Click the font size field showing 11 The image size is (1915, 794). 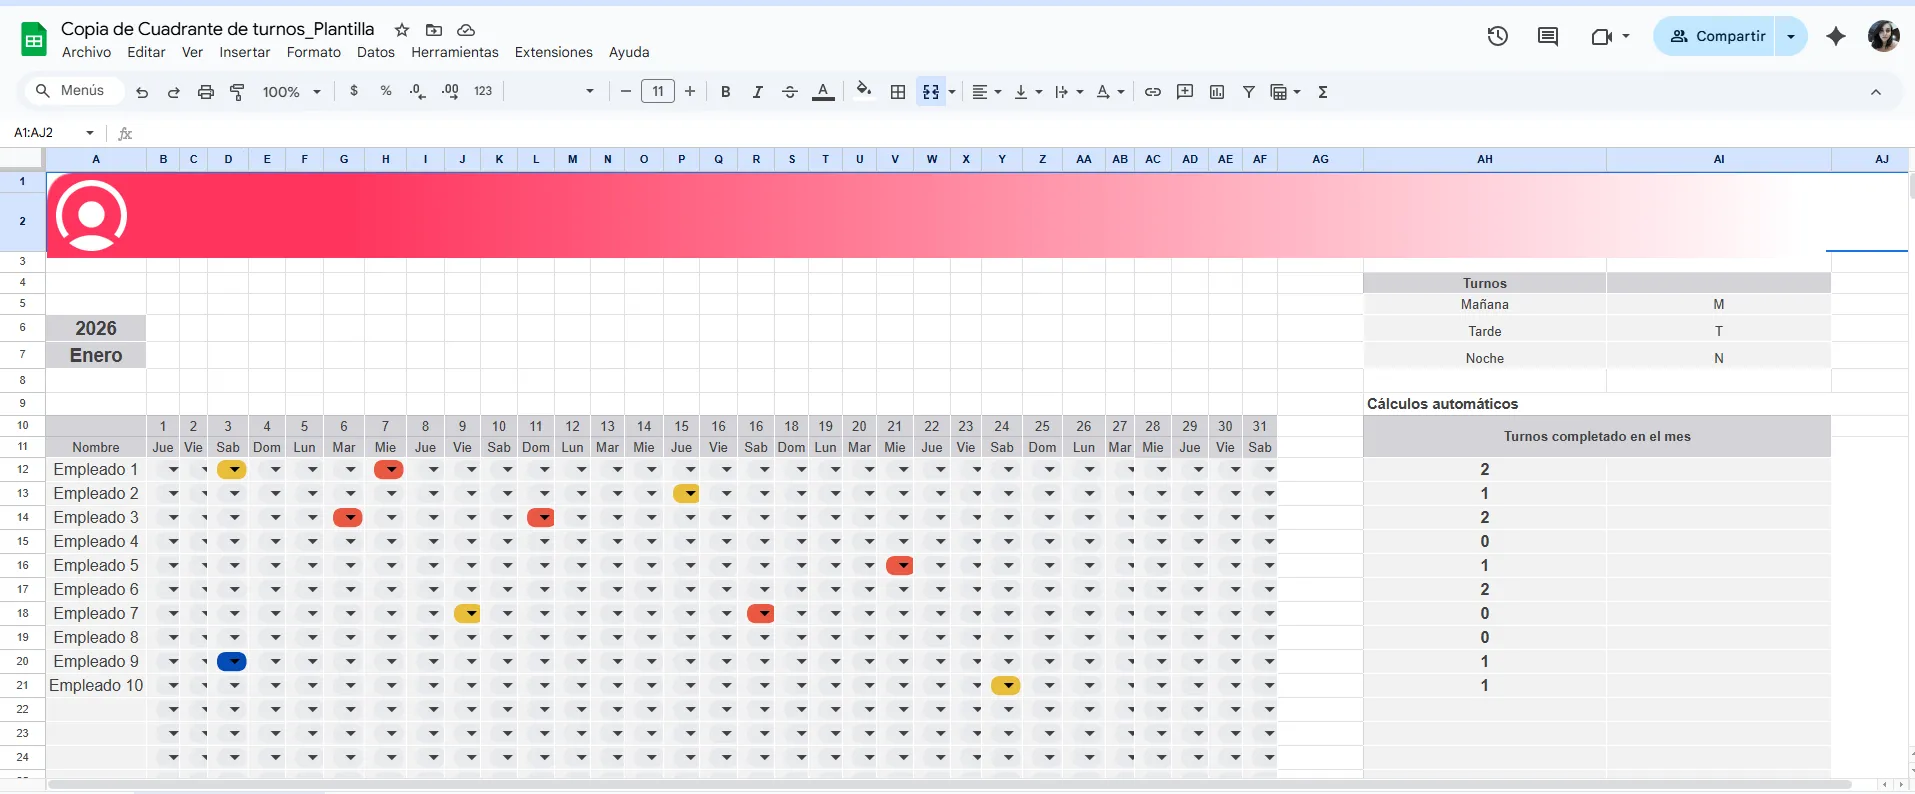(657, 92)
